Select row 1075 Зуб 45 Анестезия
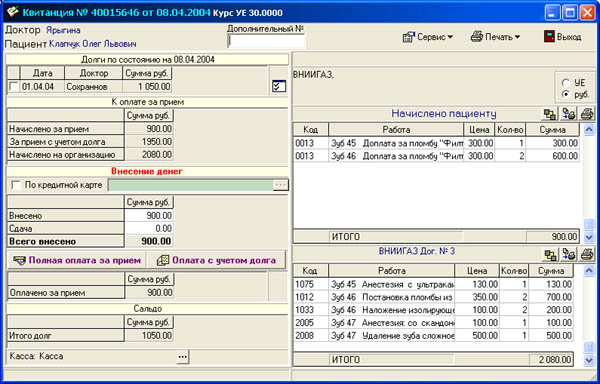This screenshot has width=600, height=384. [433, 285]
